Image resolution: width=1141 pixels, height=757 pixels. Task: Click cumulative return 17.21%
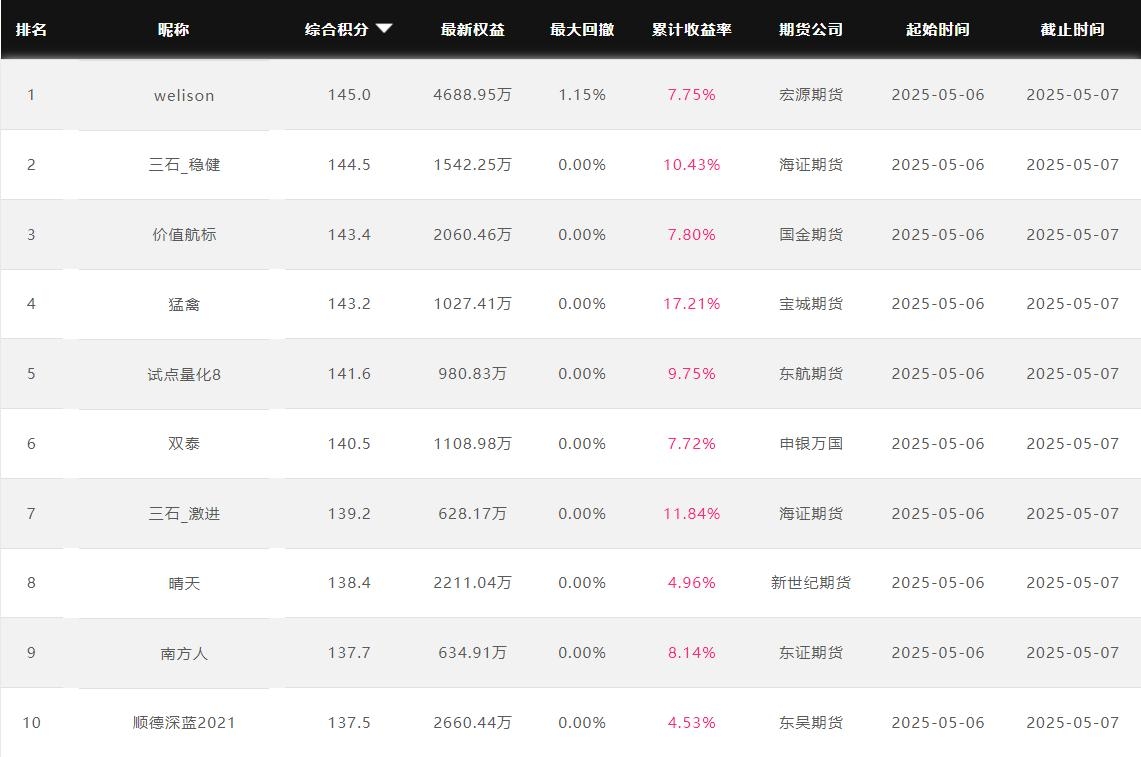[x=691, y=304]
